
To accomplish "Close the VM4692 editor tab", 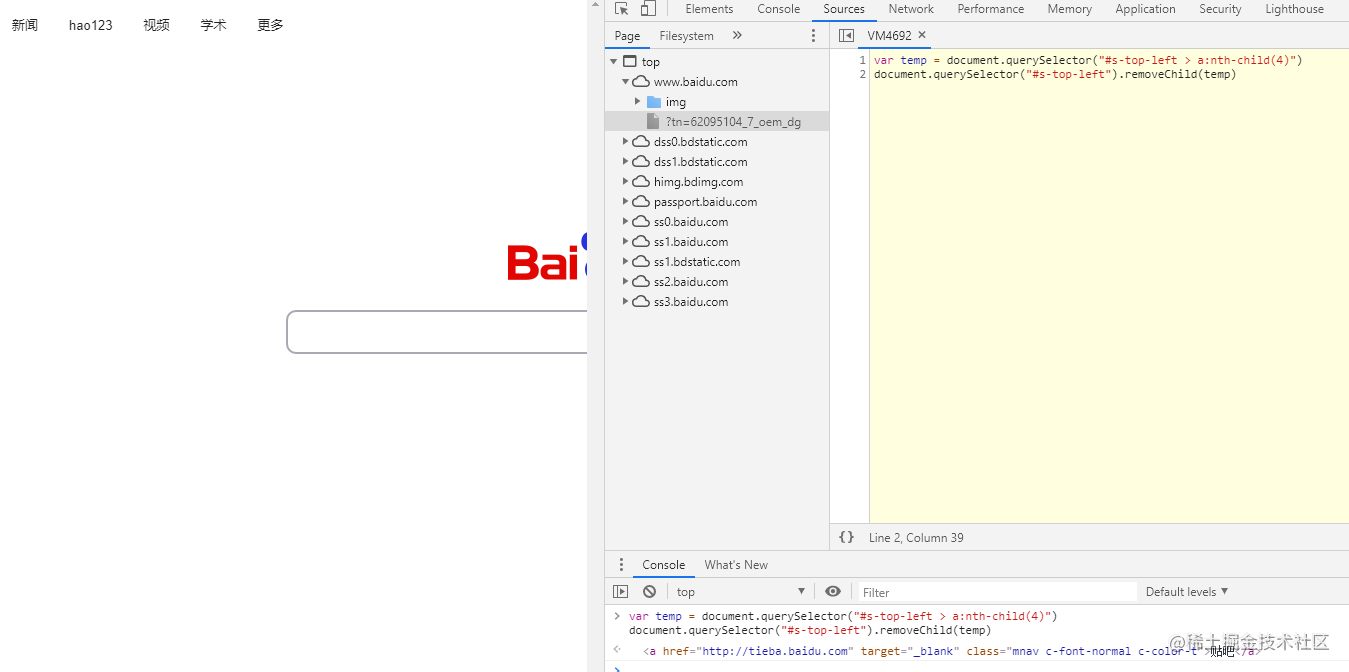I will [x=922, y=35].
